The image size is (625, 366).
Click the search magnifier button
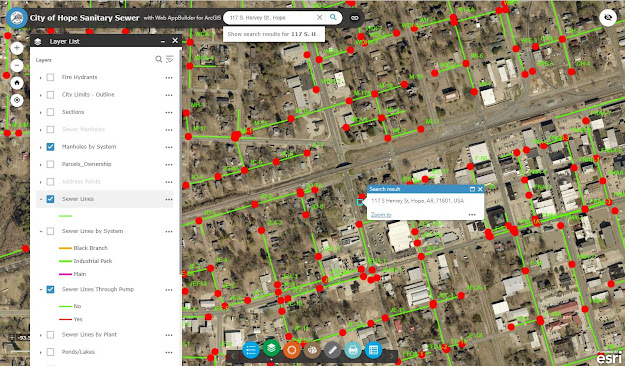click(x=333, y=18)
